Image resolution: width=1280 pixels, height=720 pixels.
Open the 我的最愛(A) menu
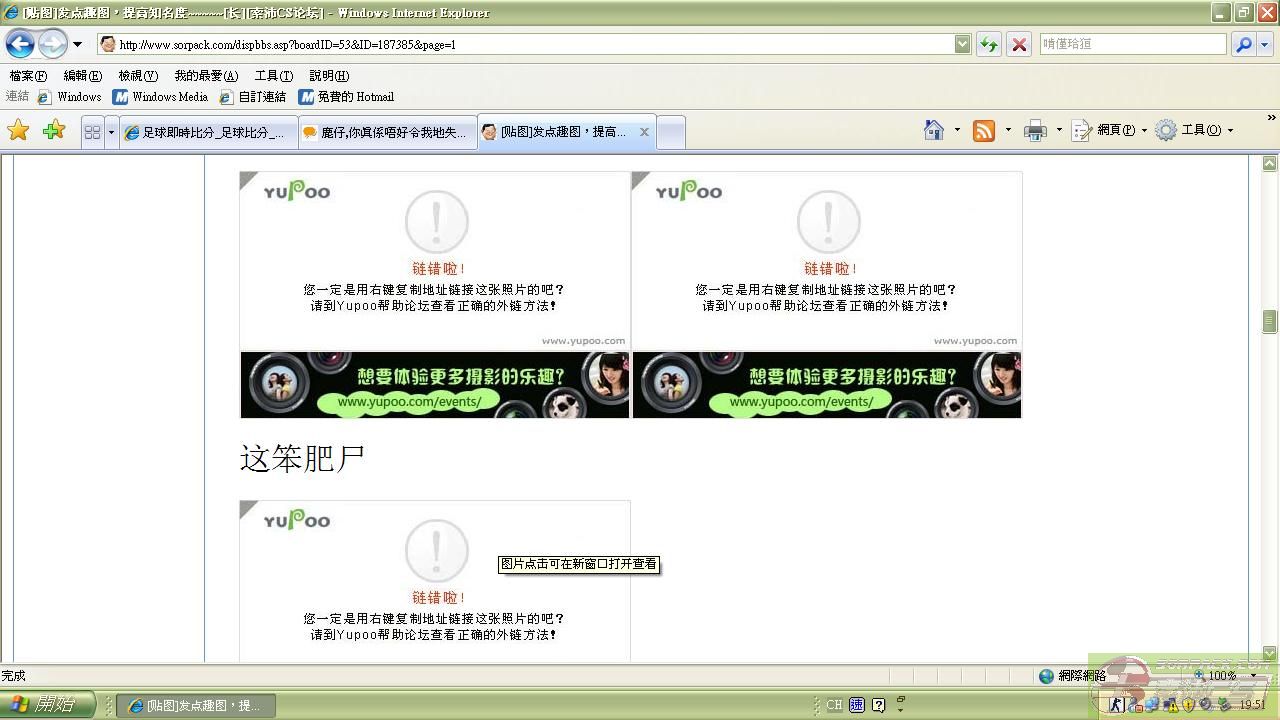click(x=206, y=76)
